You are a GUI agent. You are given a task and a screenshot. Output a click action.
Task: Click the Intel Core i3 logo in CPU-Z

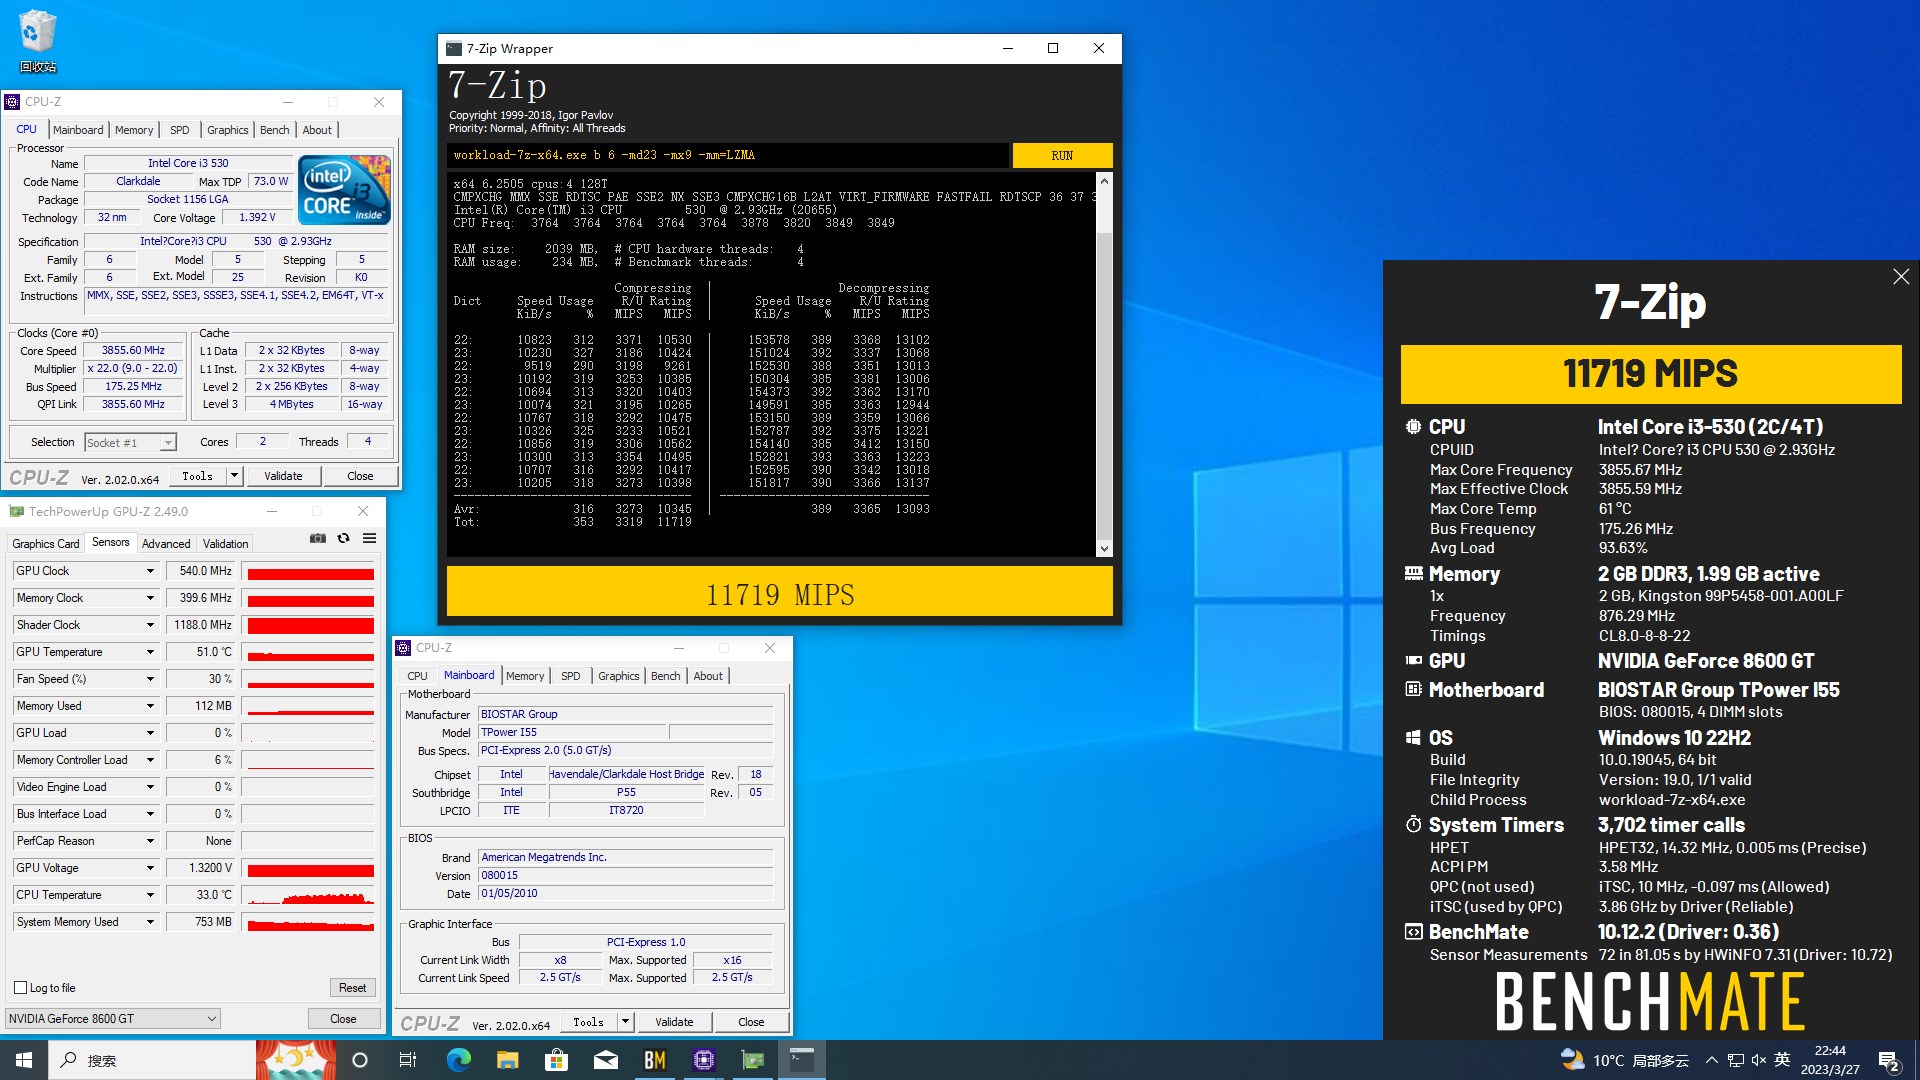click(345, 189)
